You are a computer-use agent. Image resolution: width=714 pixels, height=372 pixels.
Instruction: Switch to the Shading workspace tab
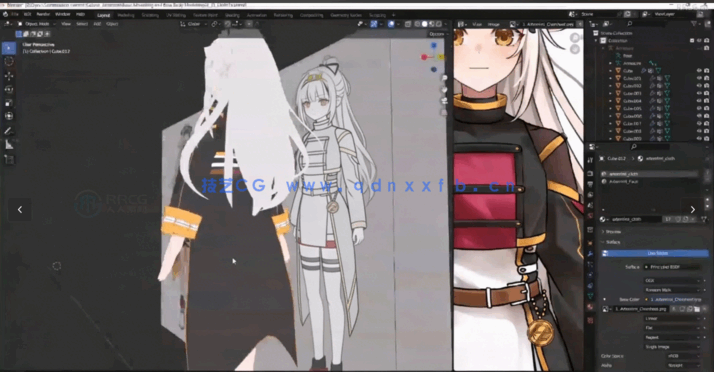pyautogui.click(x=232, y=15)
